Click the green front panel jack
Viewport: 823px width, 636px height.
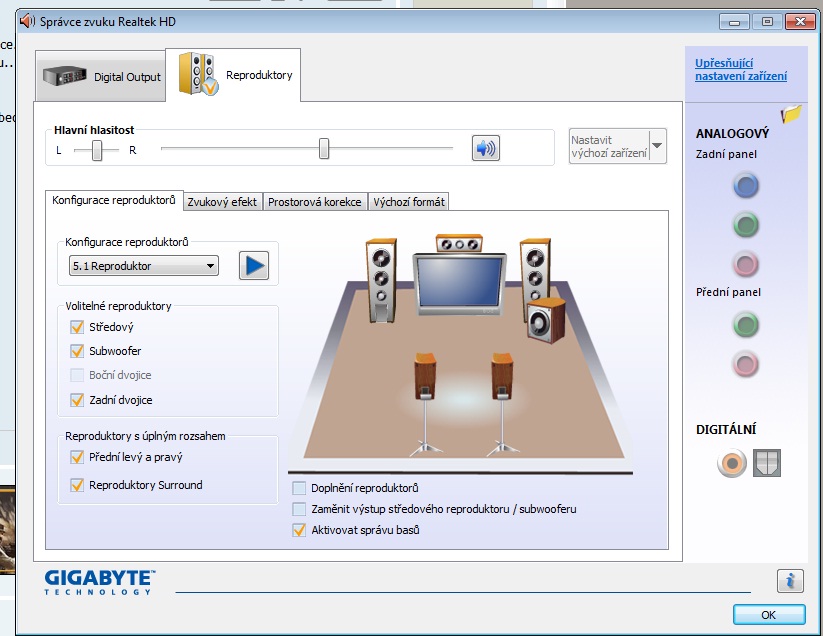tap(745, 324)
